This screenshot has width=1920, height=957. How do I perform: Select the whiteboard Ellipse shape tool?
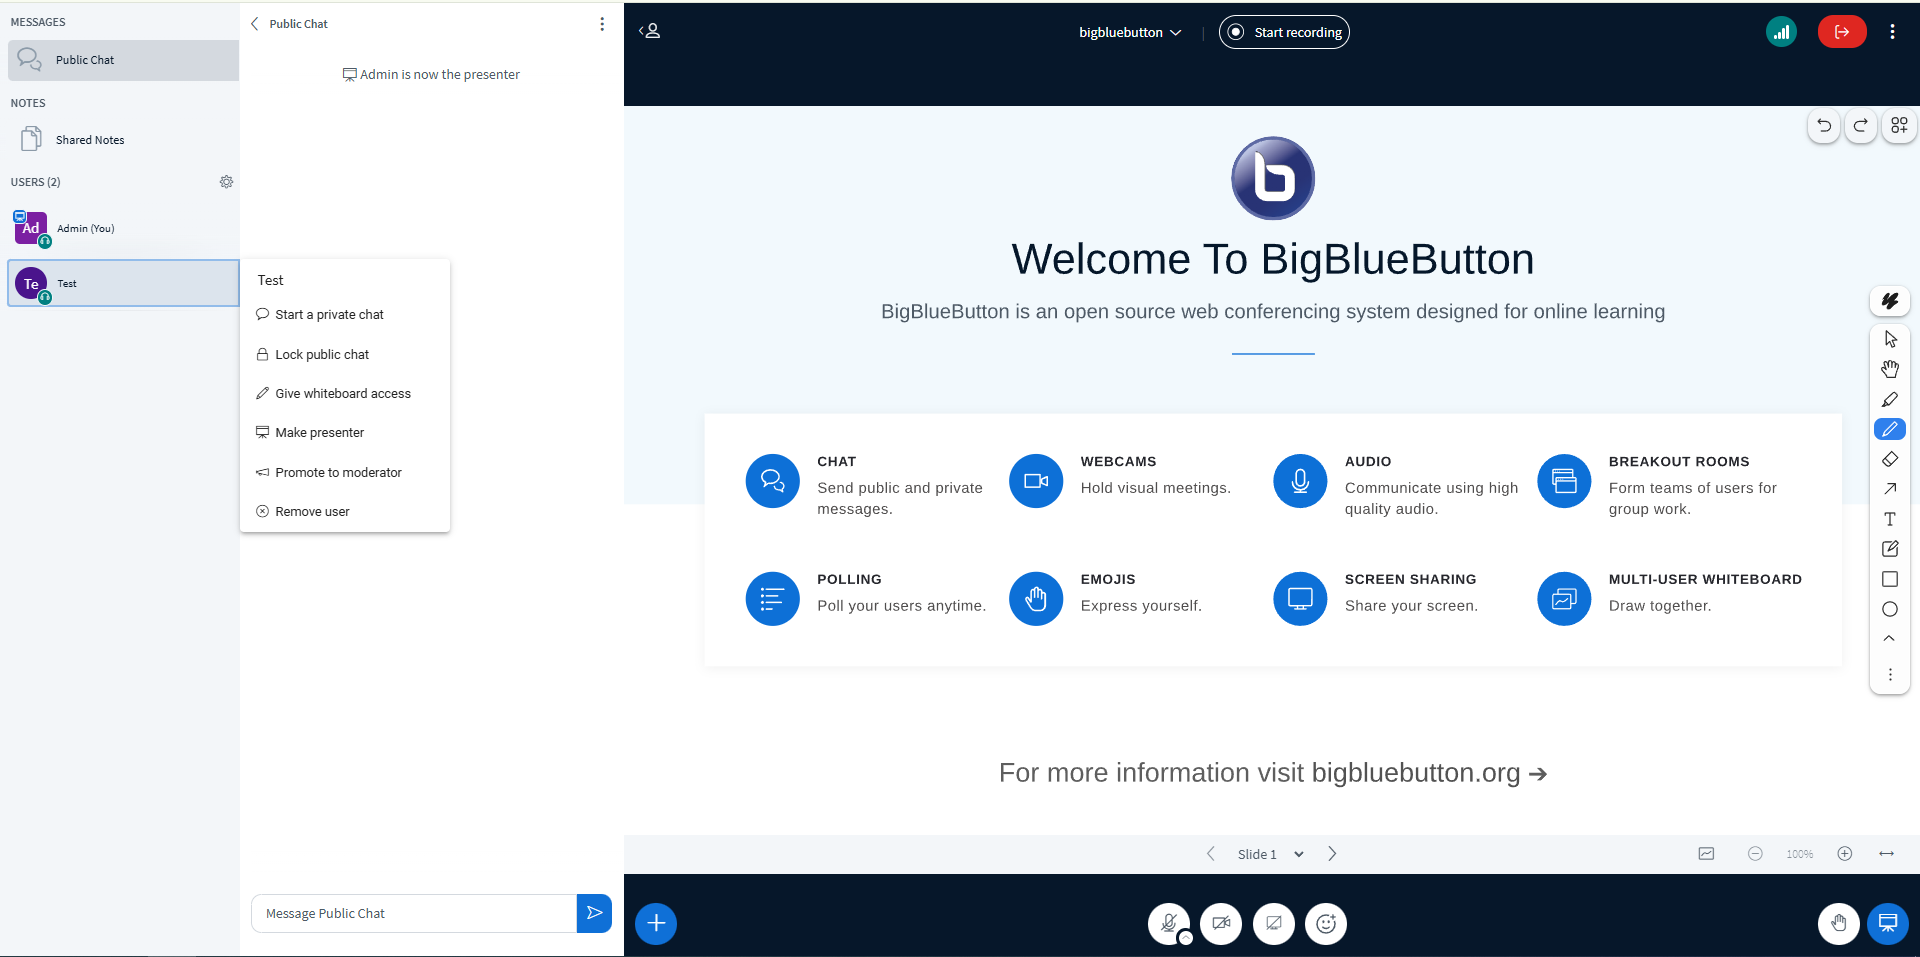[x=1890, y=609]
